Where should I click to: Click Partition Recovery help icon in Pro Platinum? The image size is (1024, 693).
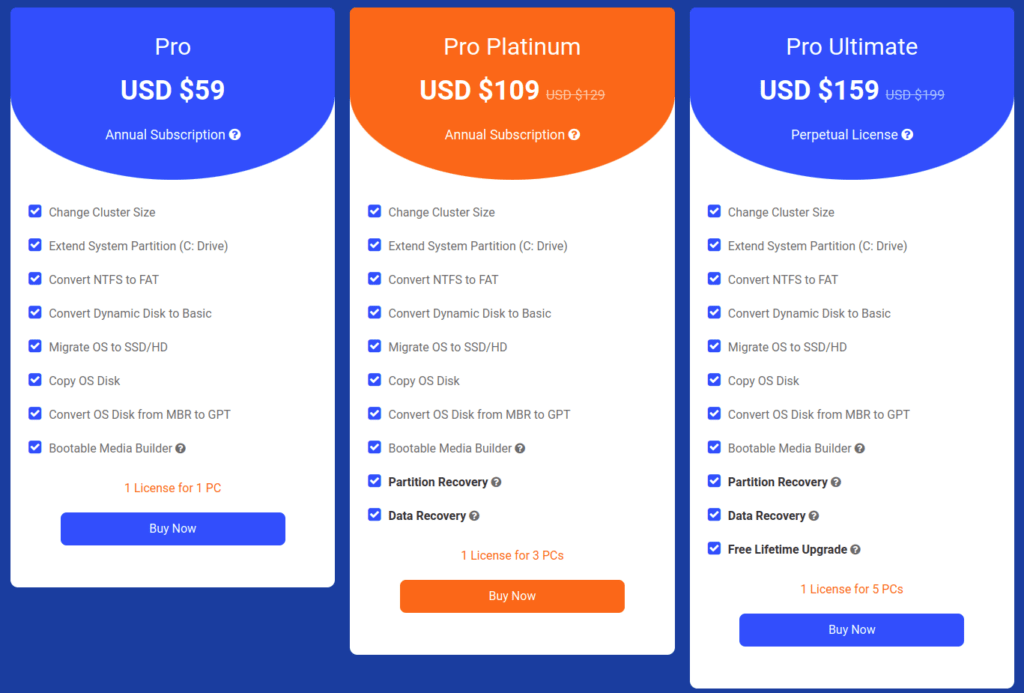[x=496, y=482]
